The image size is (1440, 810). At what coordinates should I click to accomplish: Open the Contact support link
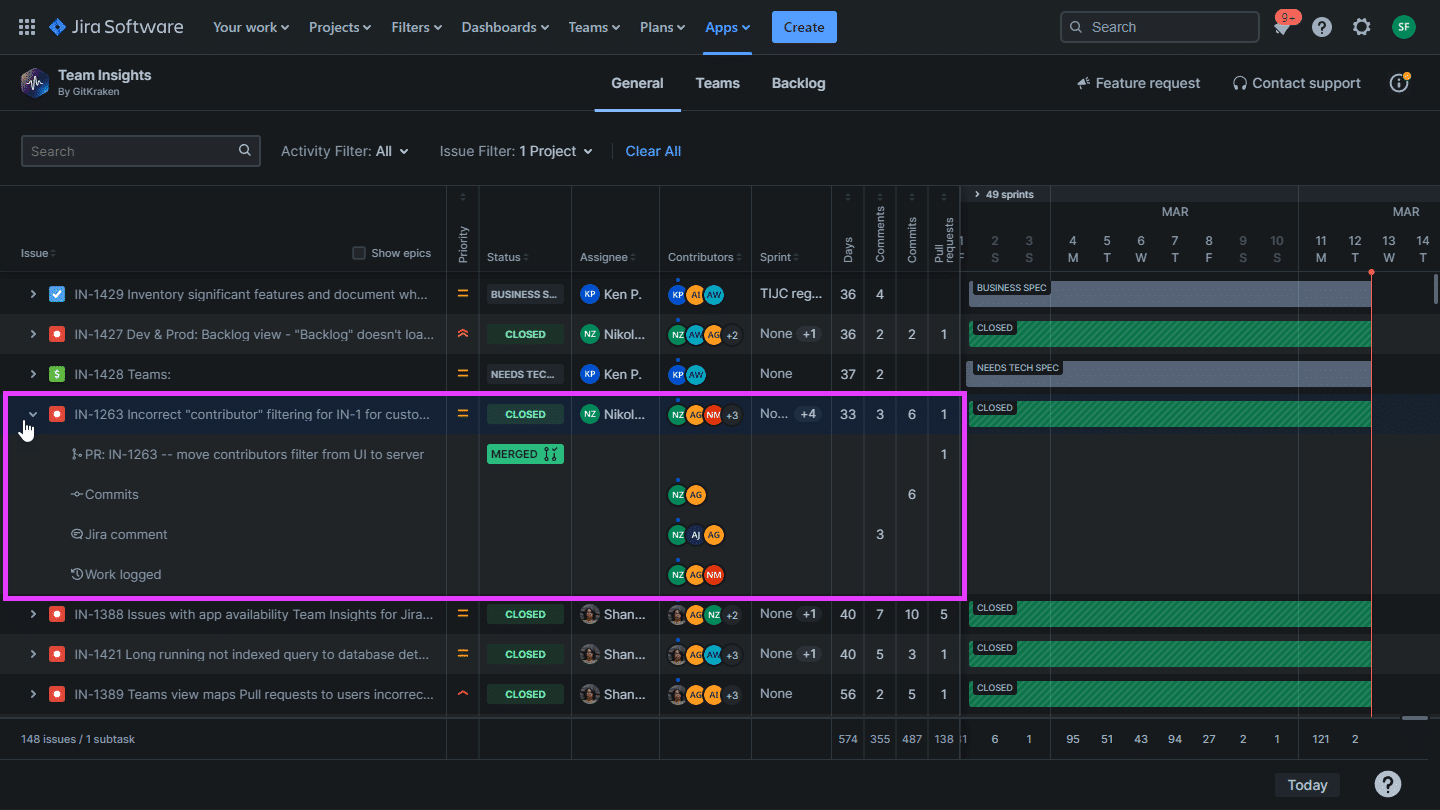pos(1296,83)
